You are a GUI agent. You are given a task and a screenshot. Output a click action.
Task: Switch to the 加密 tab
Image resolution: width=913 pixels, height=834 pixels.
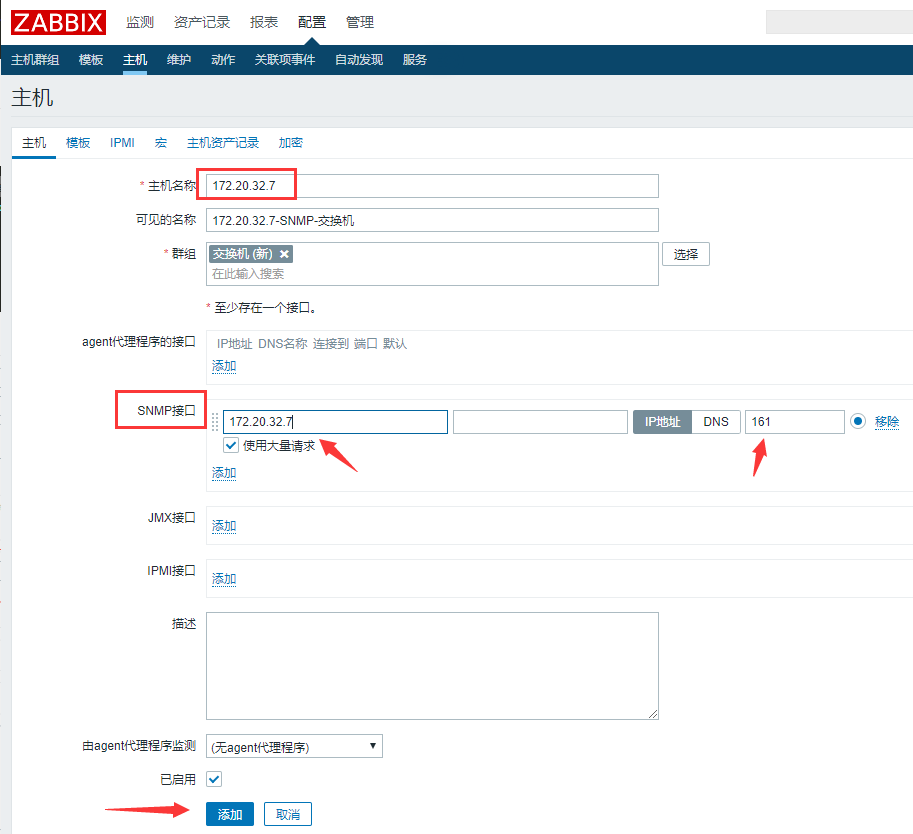(x=291, y=143)
